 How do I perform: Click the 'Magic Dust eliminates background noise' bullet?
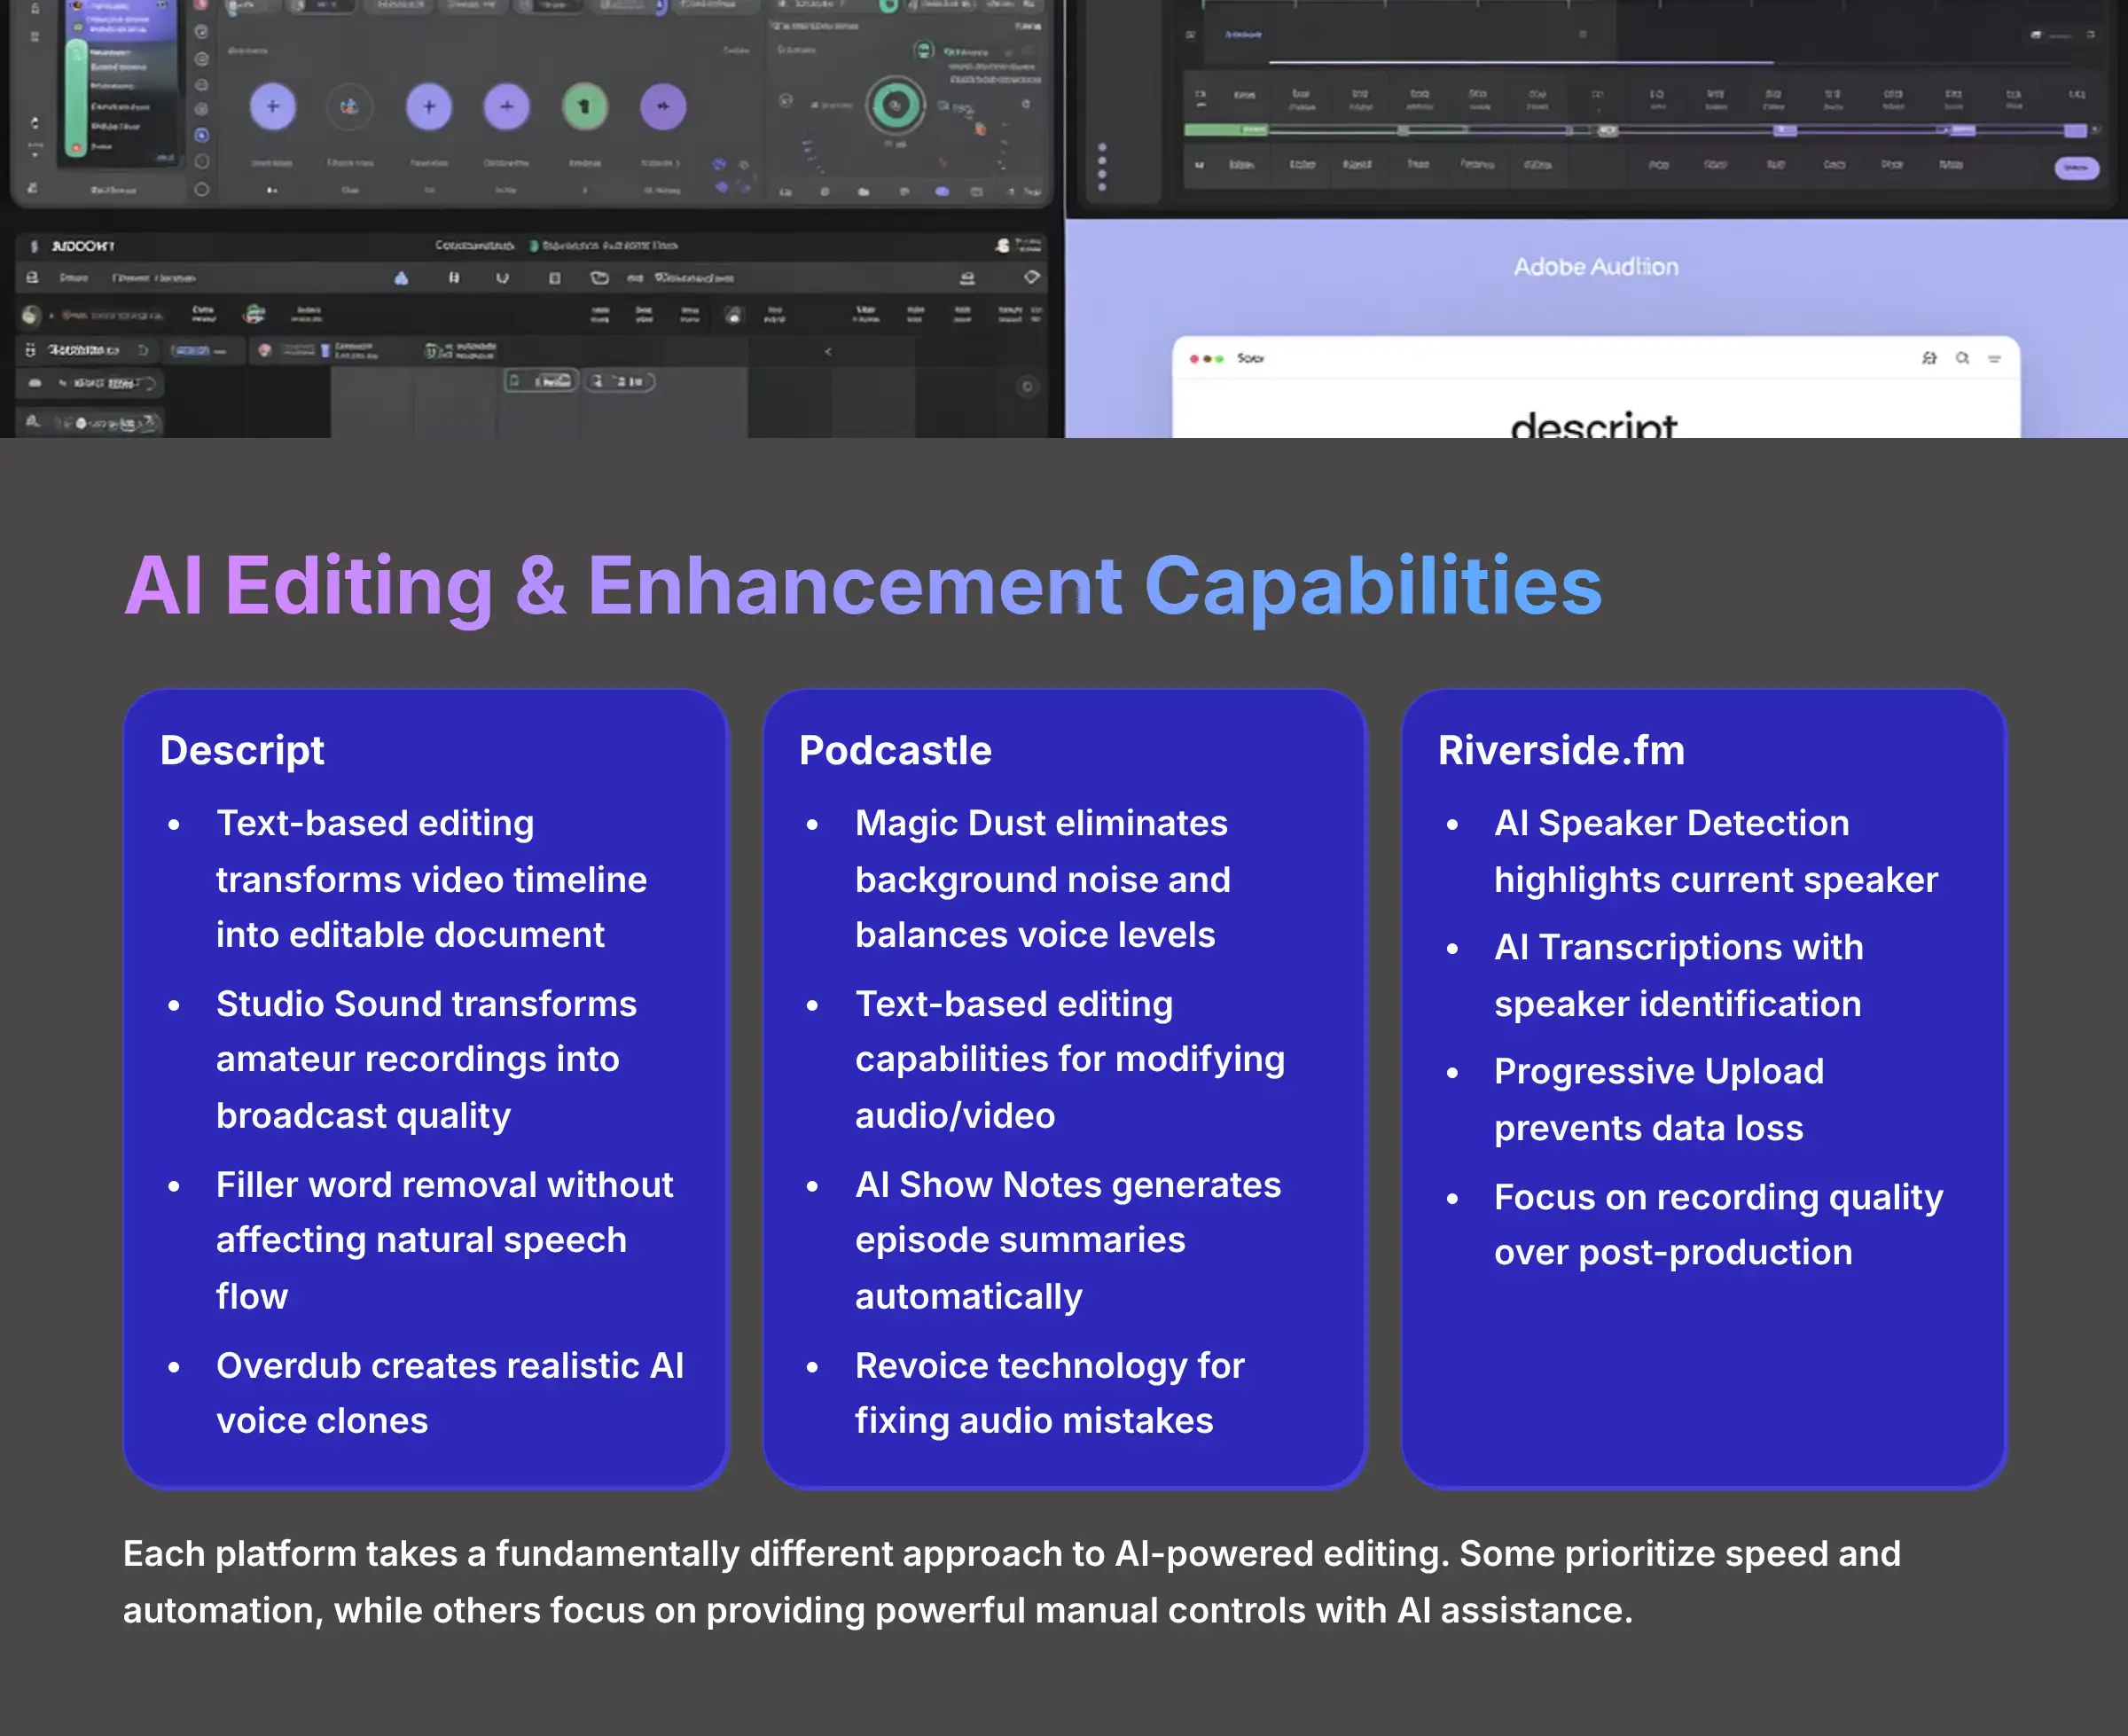[x=1043, y=879]
